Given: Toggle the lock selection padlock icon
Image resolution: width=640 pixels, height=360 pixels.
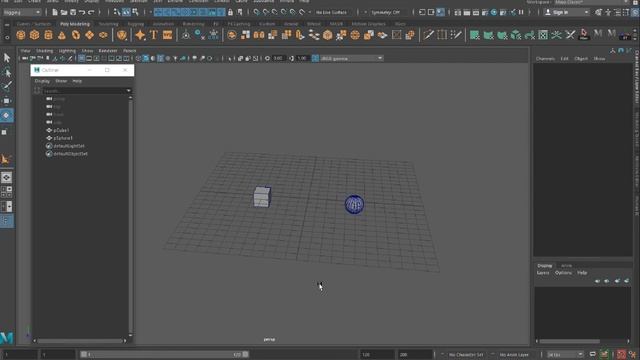Looking at the screenshot, I should pos(231,12).
